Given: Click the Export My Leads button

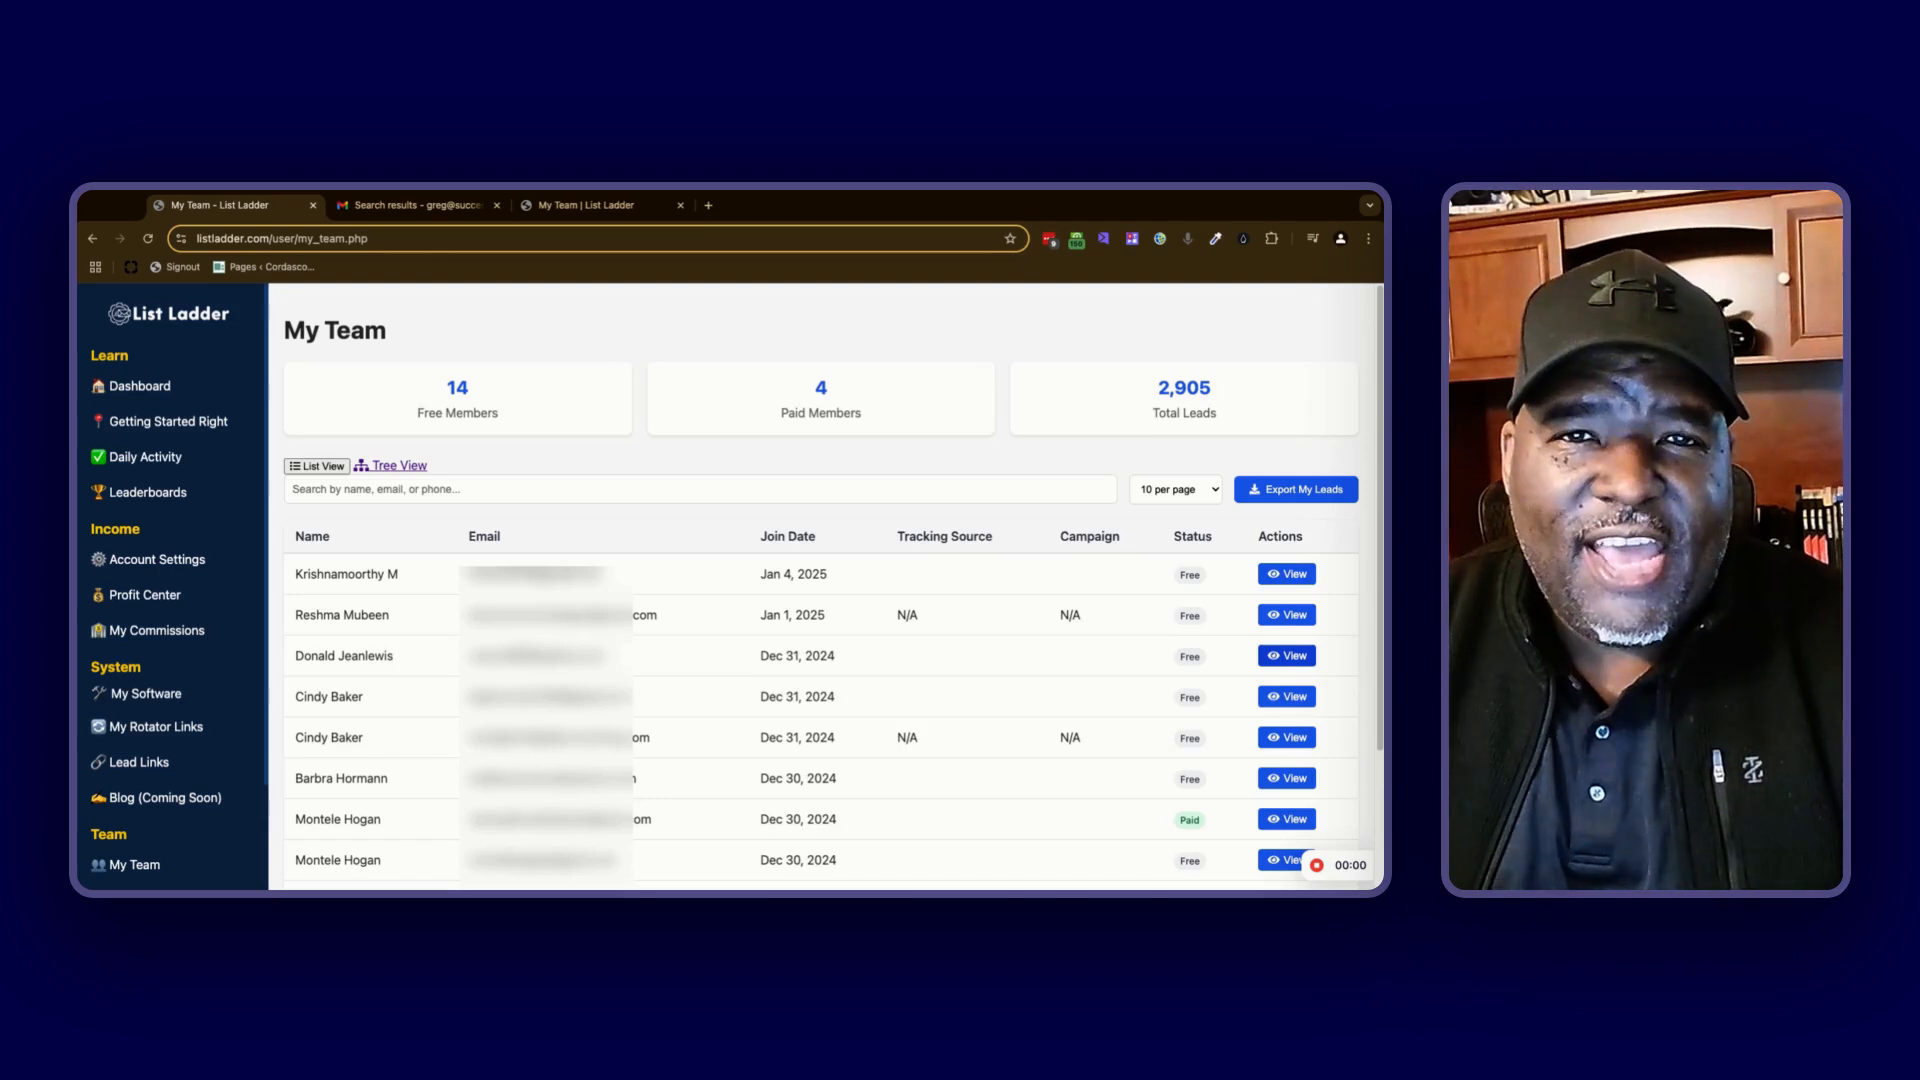Looking at the screenshot, I should click(x=1295, y=490).
